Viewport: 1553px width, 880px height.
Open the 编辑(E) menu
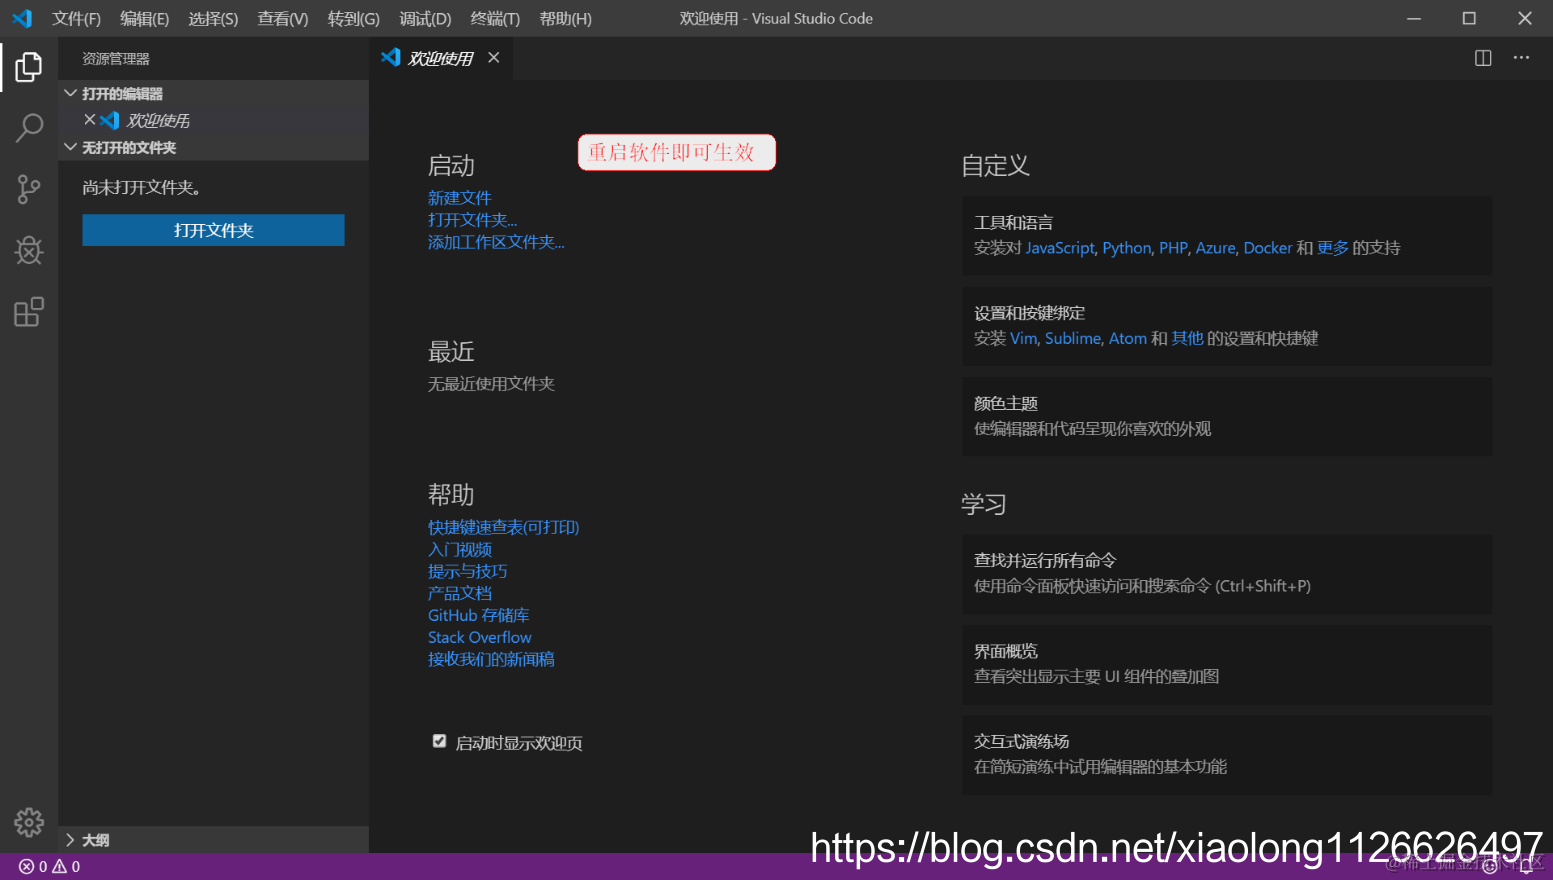click(x=145, y=19)
